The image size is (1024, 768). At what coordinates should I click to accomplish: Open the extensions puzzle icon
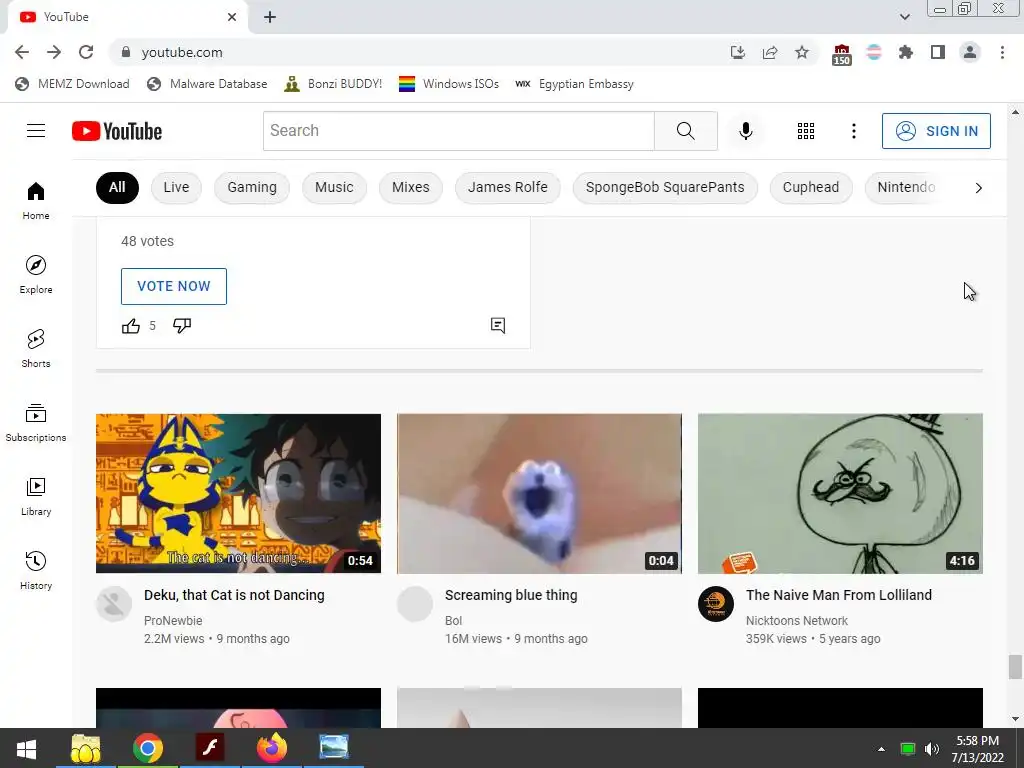(905, 52)
